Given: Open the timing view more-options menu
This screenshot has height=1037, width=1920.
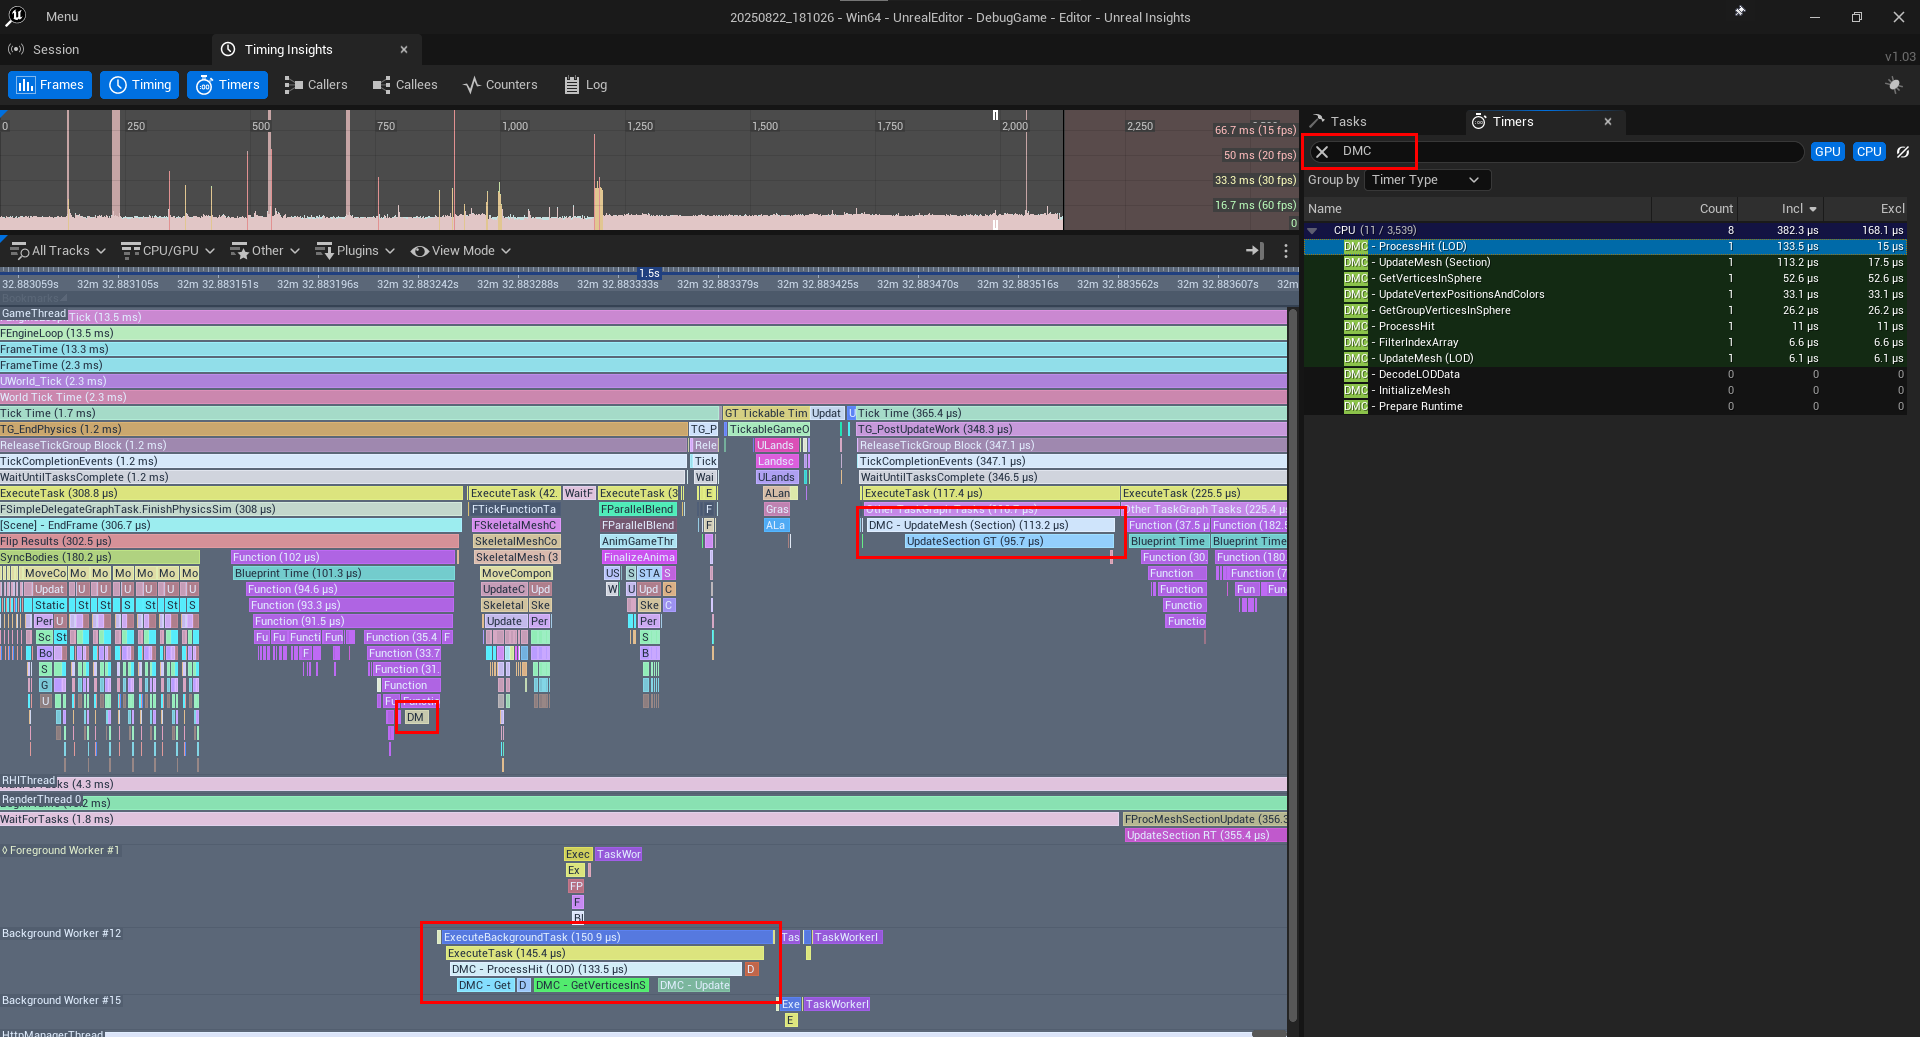Looking at the screenshot, I should (x=1286, y=251).
